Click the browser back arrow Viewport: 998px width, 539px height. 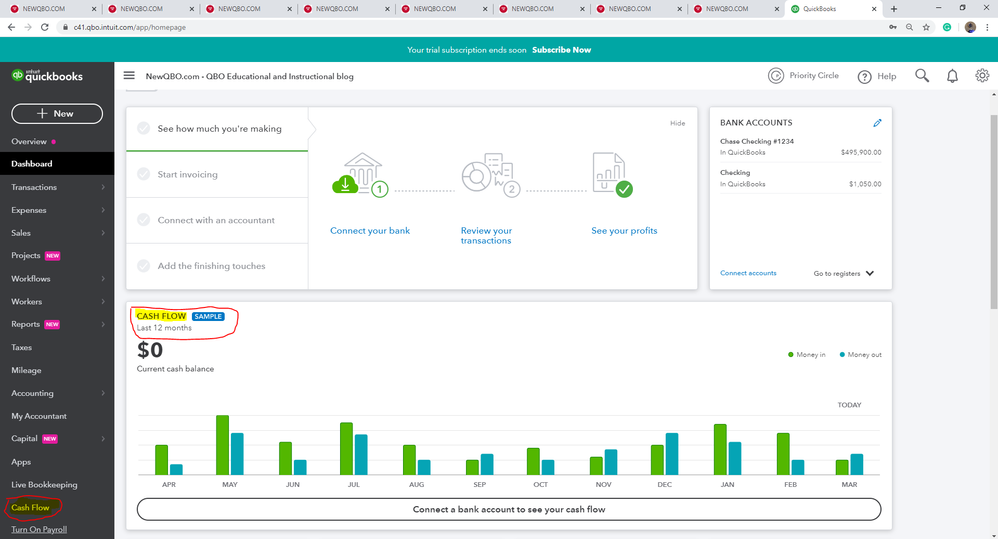click(11, 27)
